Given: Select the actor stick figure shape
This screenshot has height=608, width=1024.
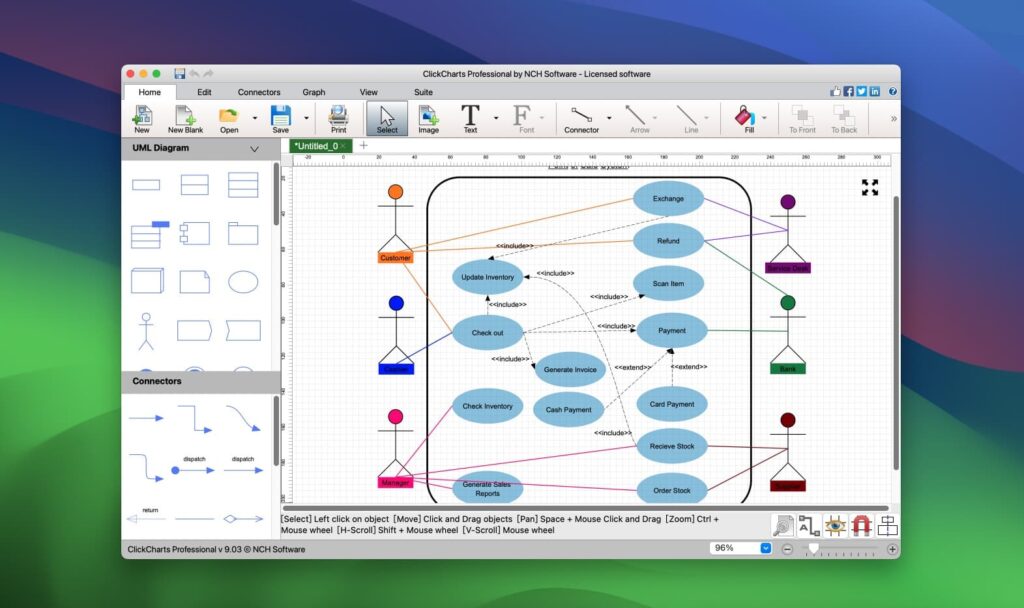Looking at the screenshot, I should point(146,331).
